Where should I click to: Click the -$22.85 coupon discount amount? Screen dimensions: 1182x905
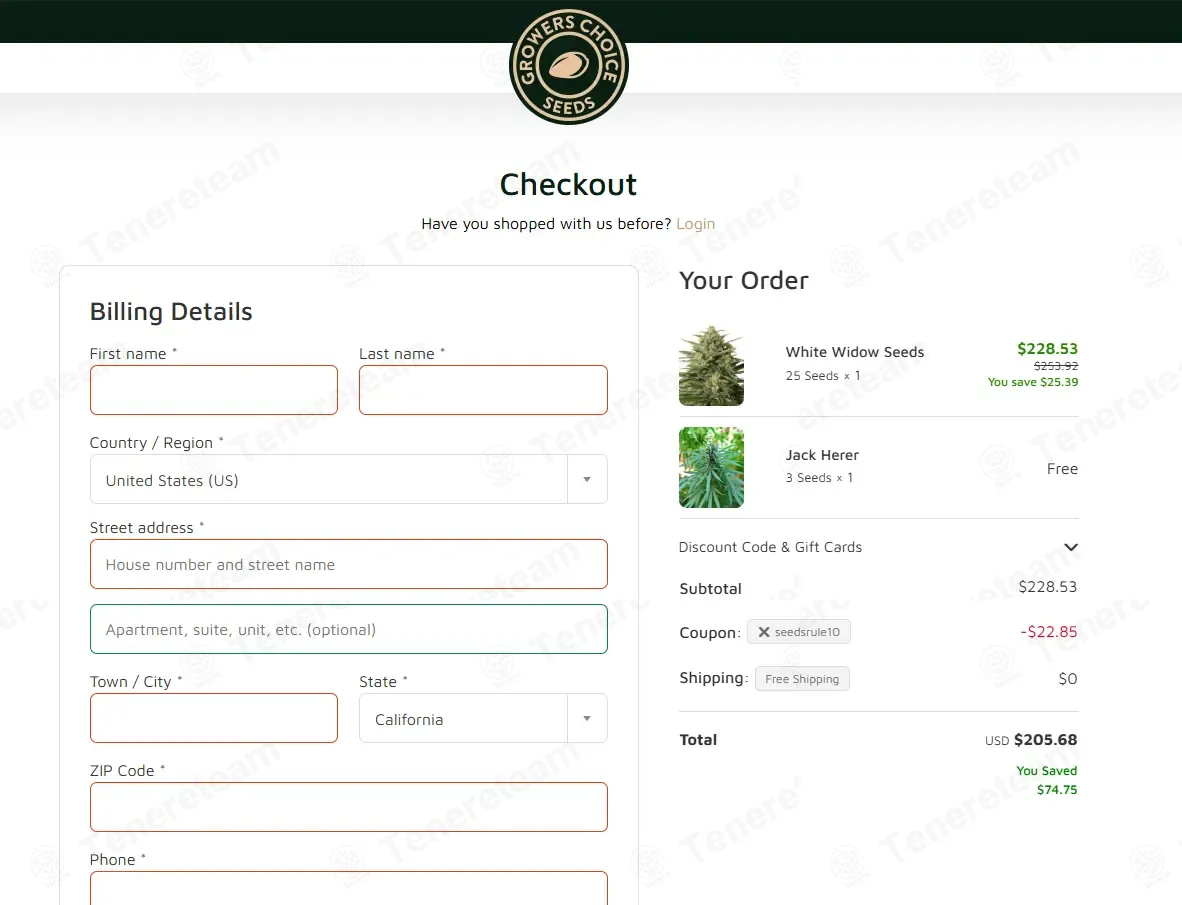pos(1048,632)
